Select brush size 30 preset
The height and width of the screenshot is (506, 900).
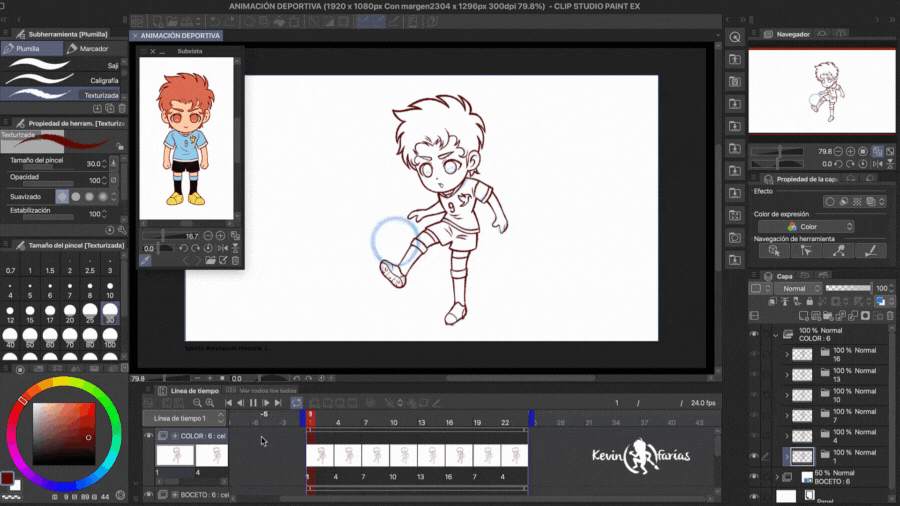[110, 315]
